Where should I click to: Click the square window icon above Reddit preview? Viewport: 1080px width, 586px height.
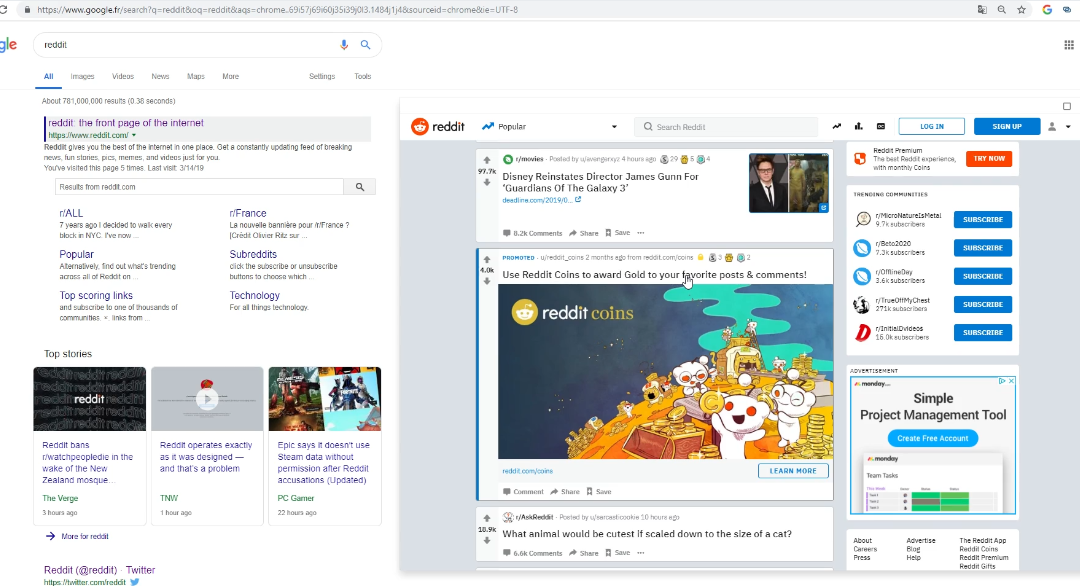(1067, 106)
